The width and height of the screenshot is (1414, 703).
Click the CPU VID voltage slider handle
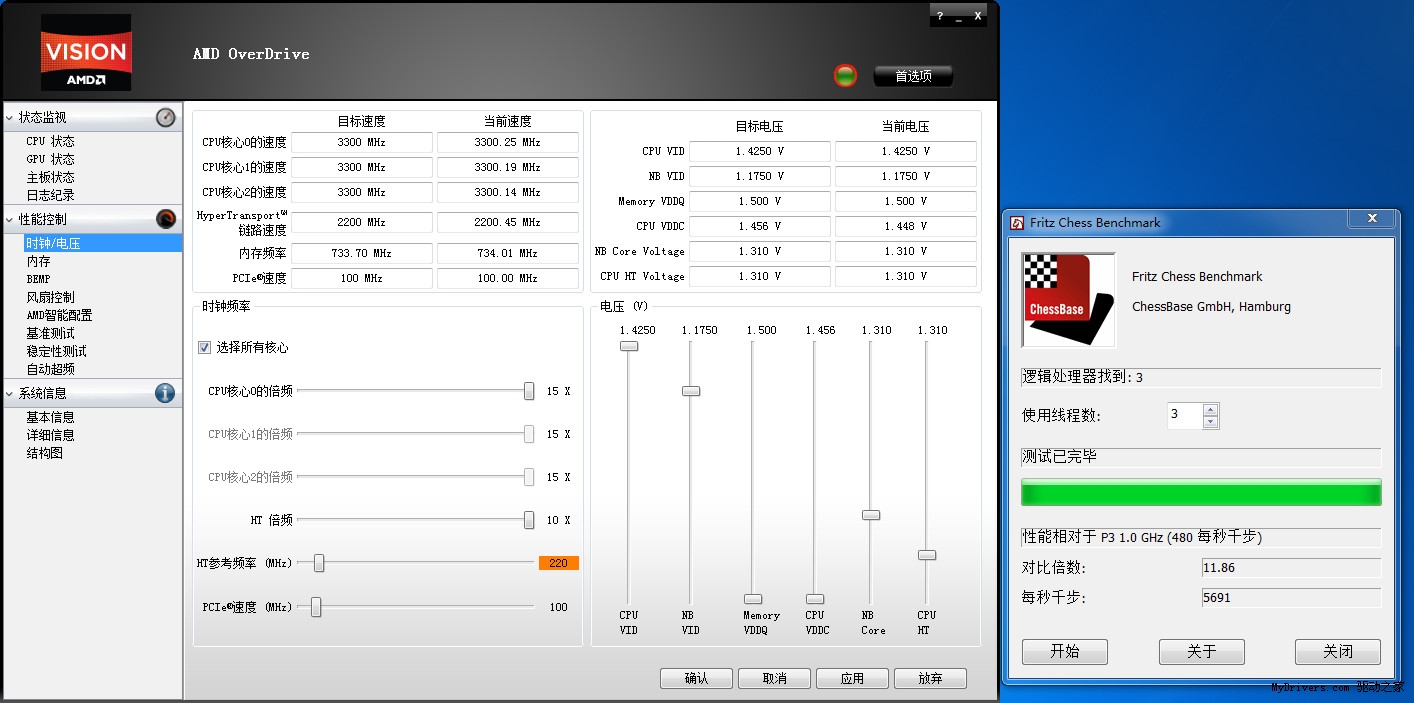click(x=629, y=346)
